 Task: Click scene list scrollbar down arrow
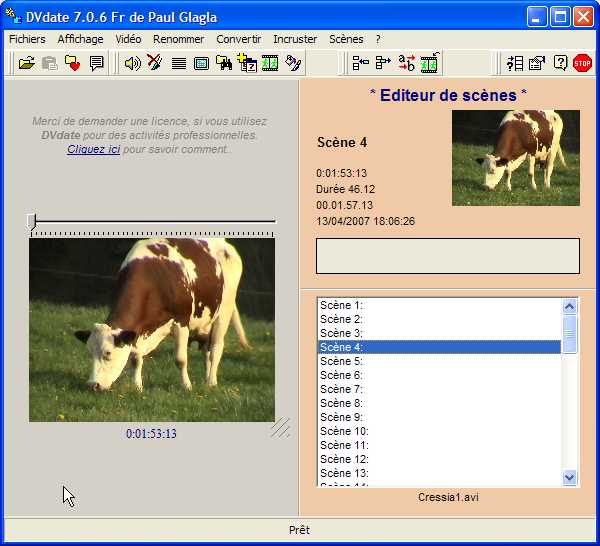point(569,478)
